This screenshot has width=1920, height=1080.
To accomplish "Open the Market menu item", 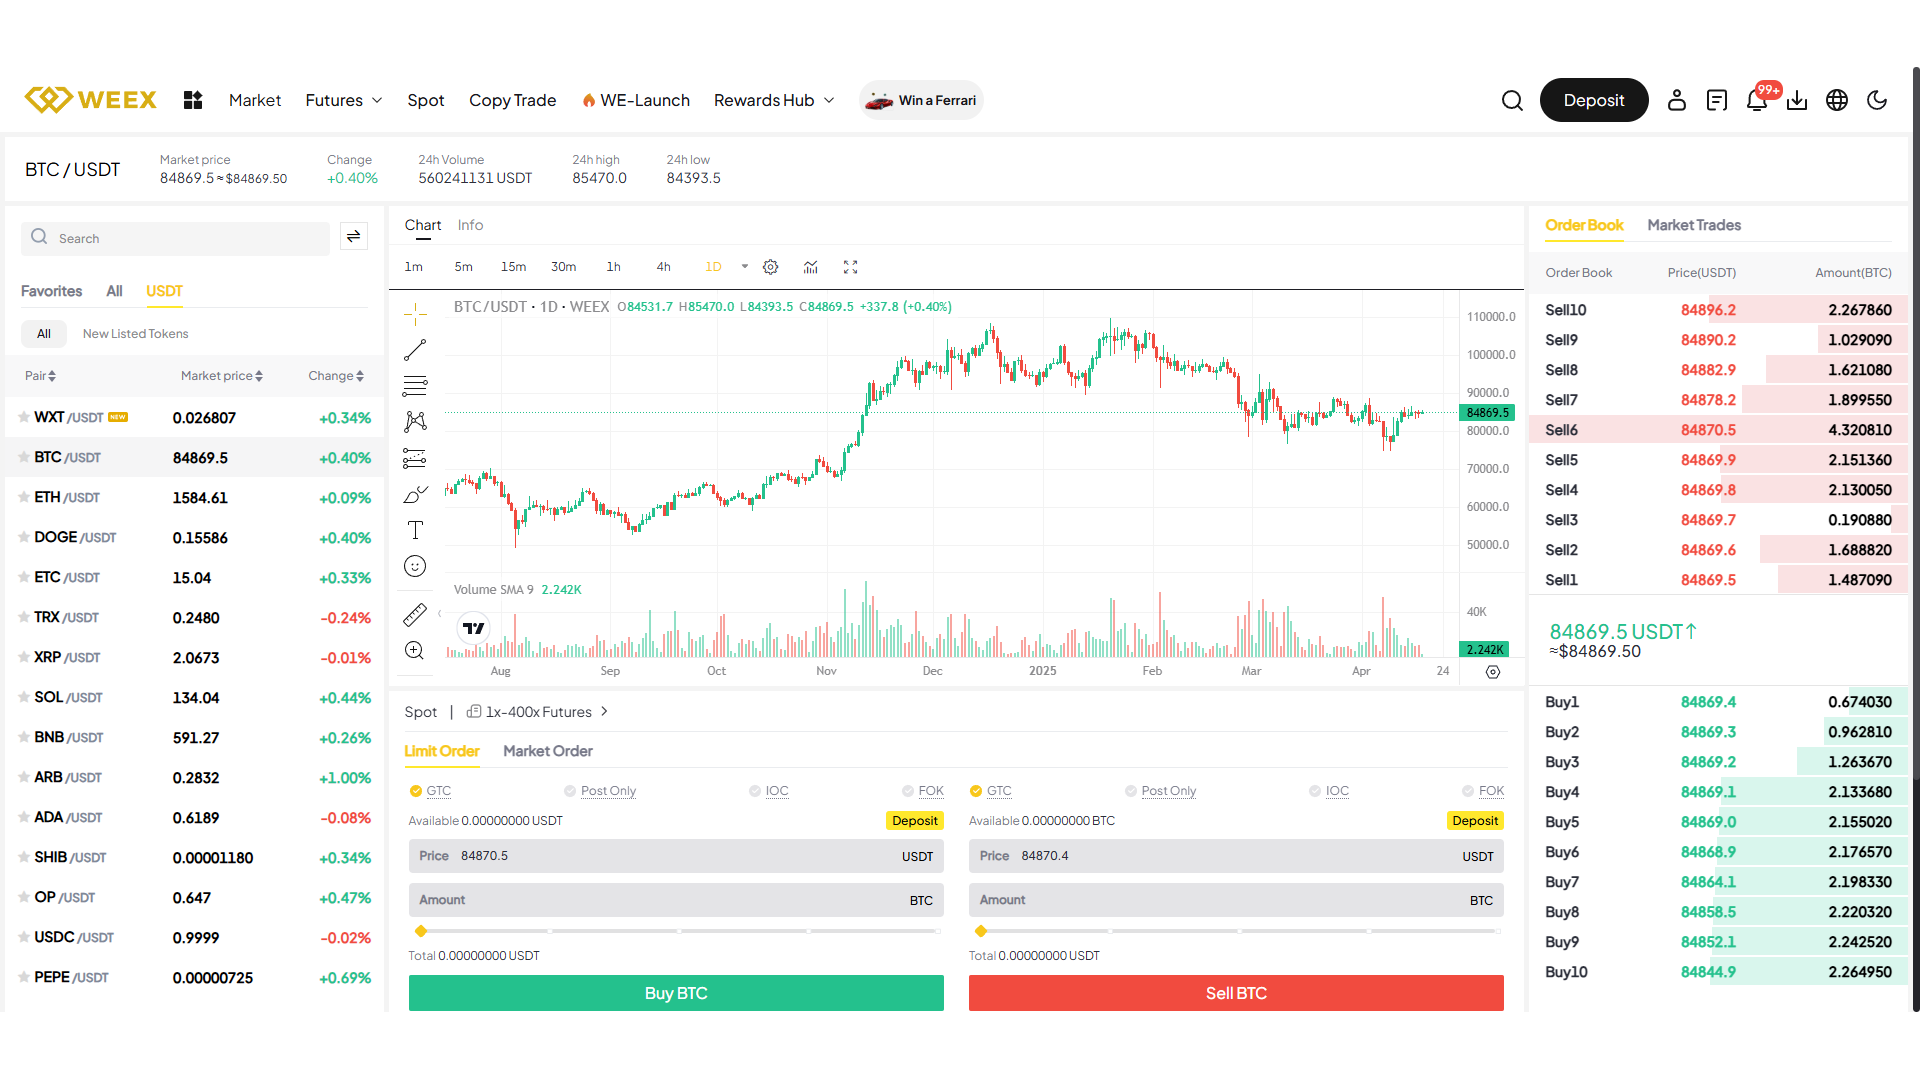I will 255,100.
